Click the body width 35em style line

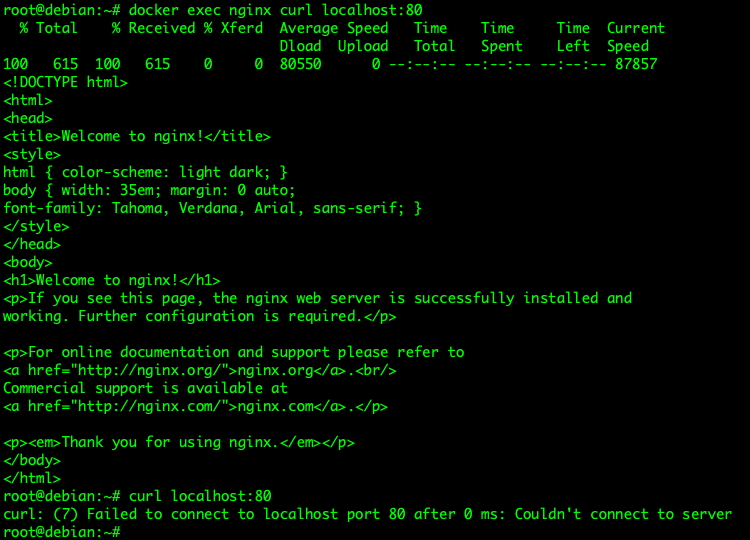(x=149, y=190)
